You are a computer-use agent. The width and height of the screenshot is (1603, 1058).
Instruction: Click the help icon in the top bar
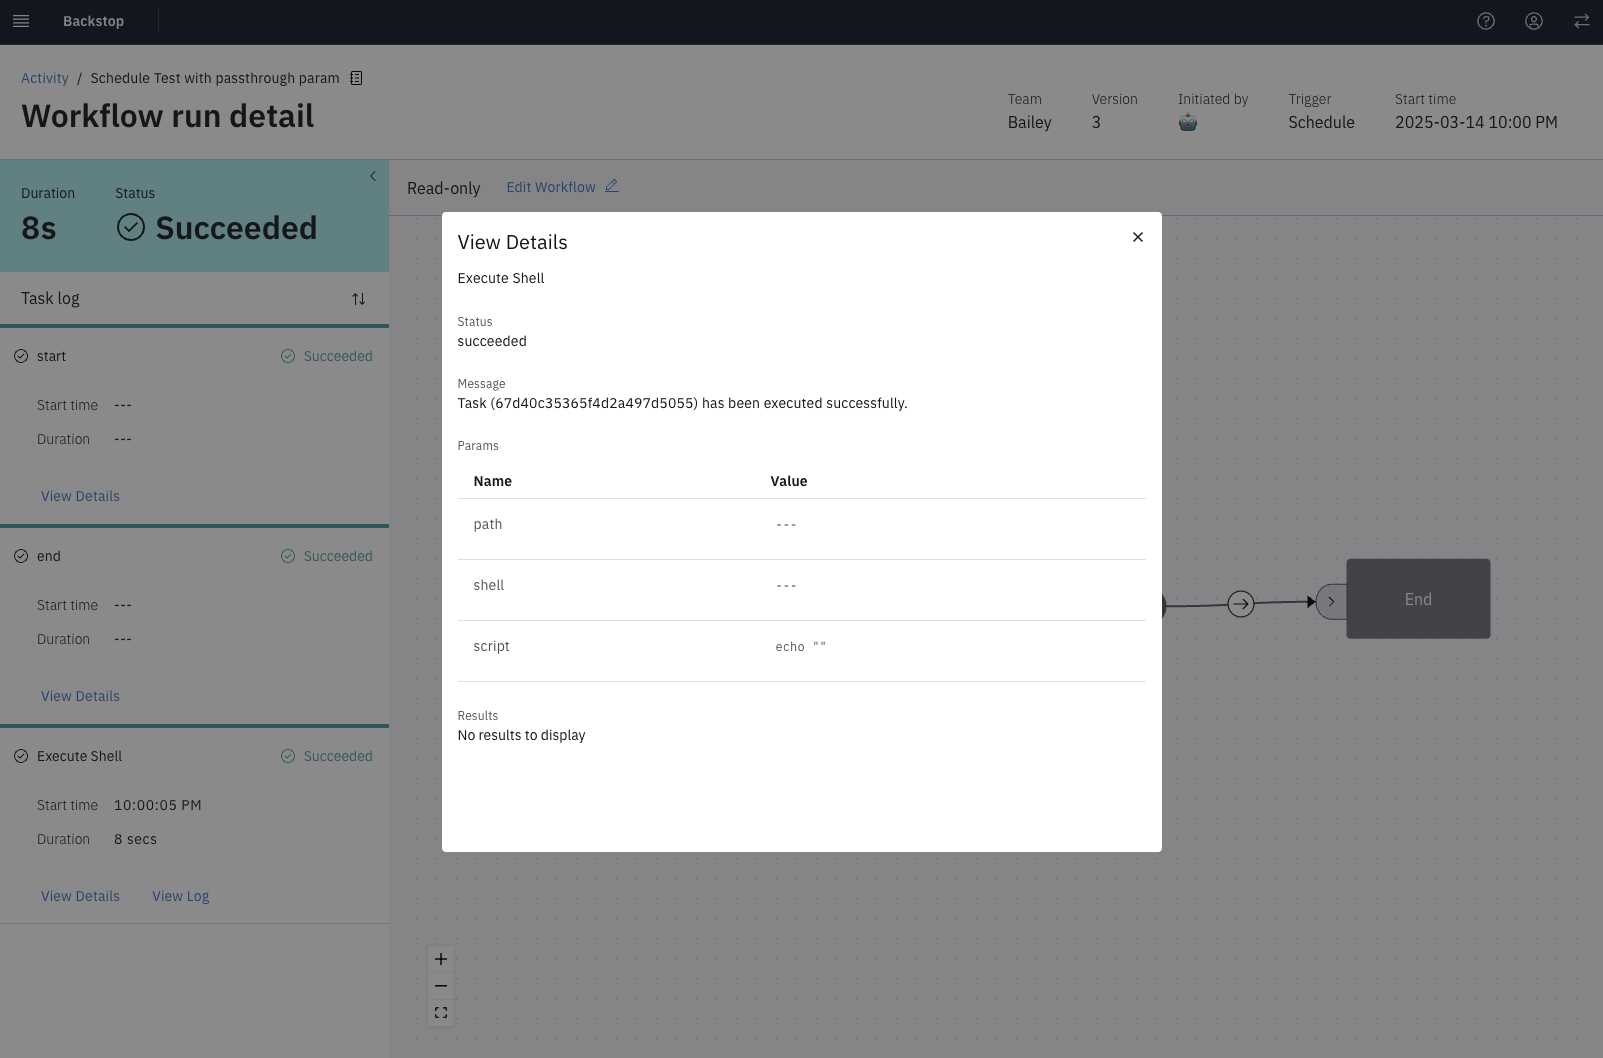(x=1486, y=21)
